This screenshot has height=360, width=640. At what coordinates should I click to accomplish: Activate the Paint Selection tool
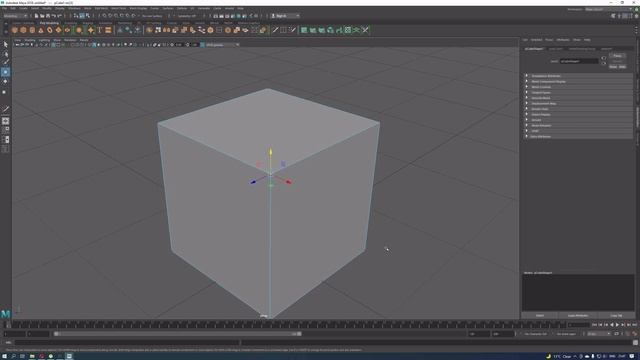coord(5,62)
